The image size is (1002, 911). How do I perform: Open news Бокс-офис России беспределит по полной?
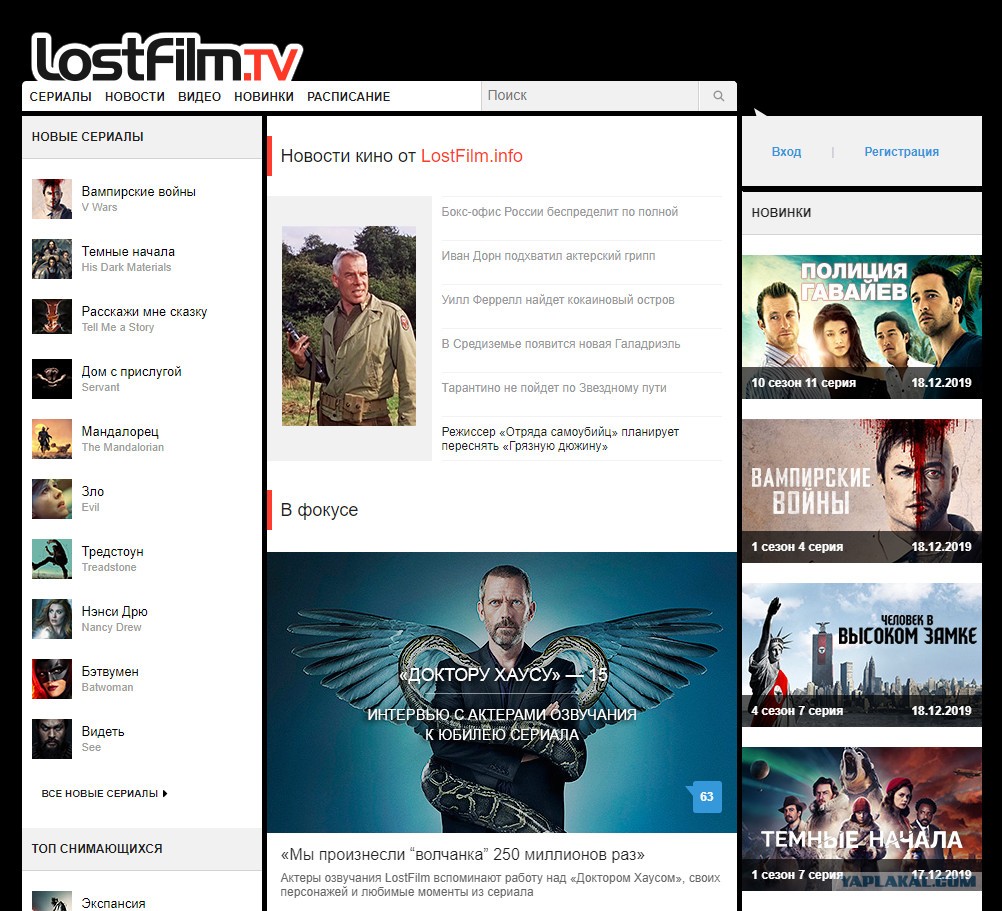point(560,211)
